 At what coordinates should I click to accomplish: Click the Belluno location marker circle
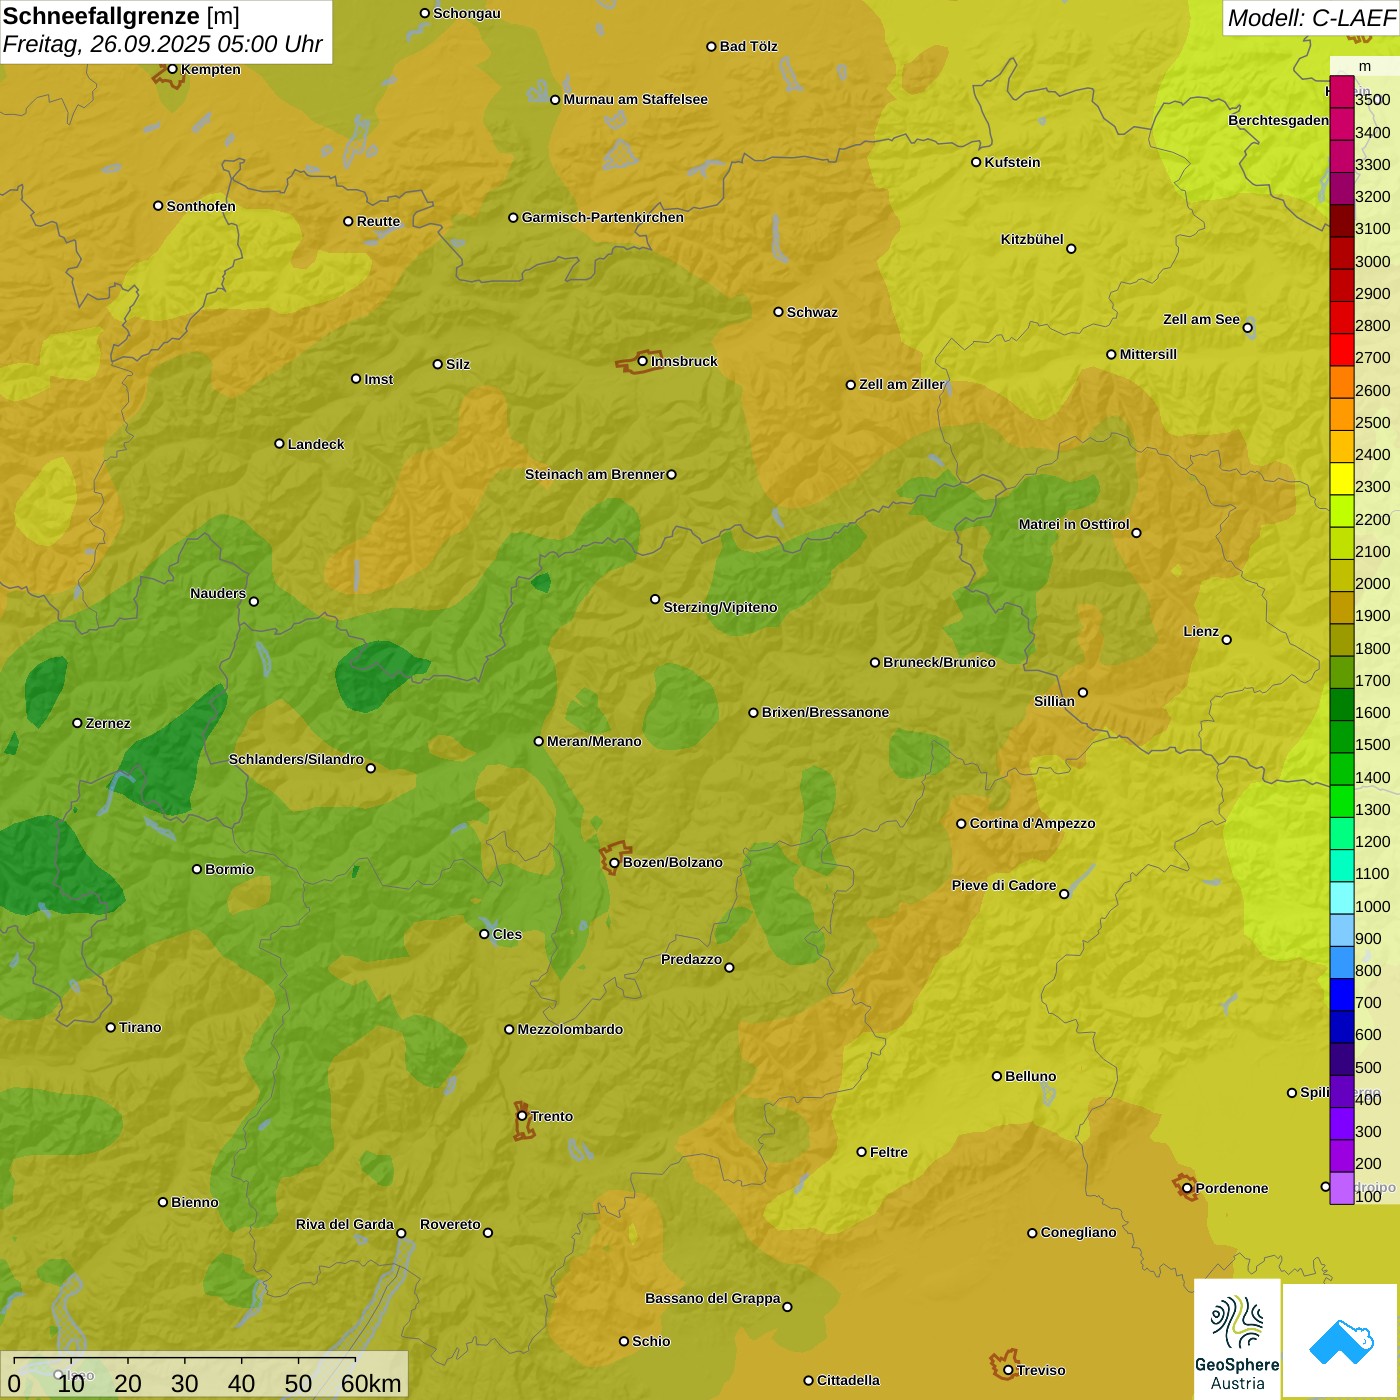pos(997,1076)
